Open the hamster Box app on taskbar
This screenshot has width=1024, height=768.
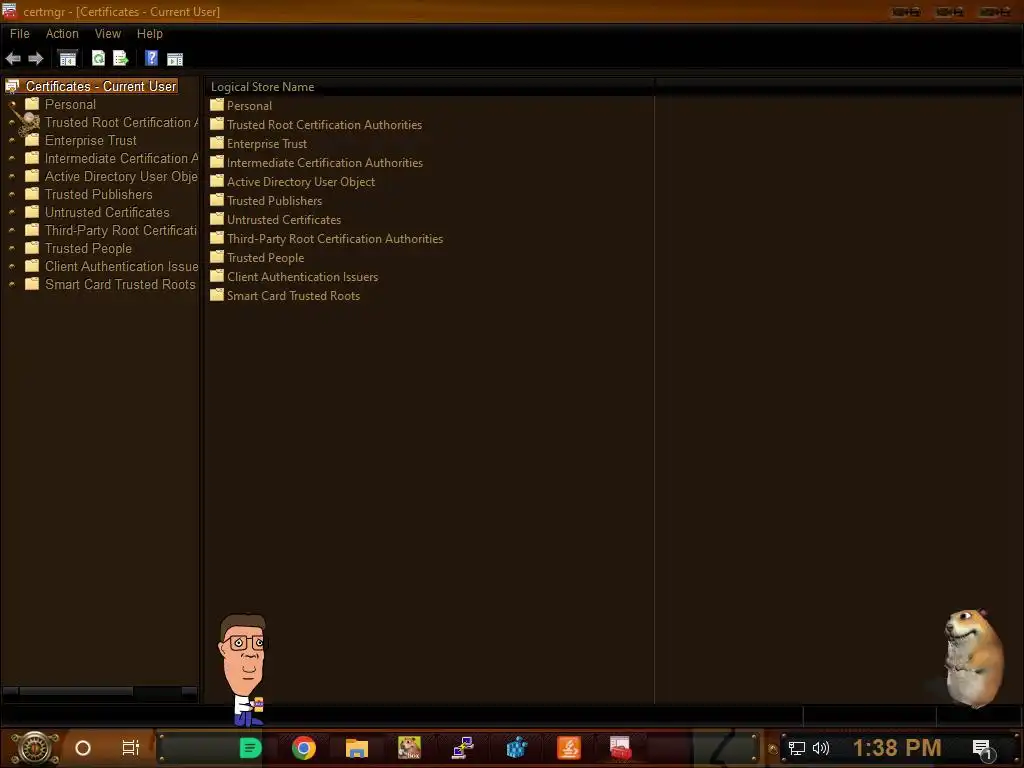tap(409, 748)
